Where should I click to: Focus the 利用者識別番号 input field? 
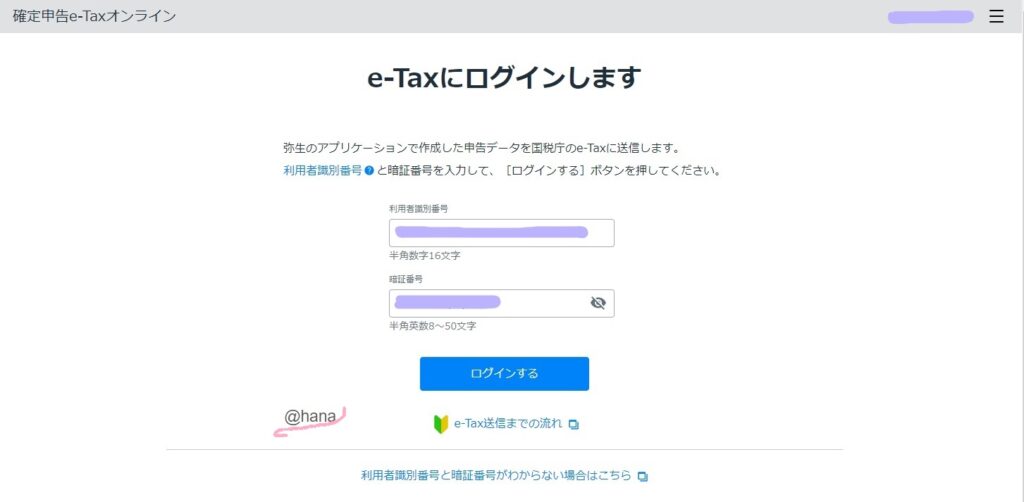(x=502, y=233)
